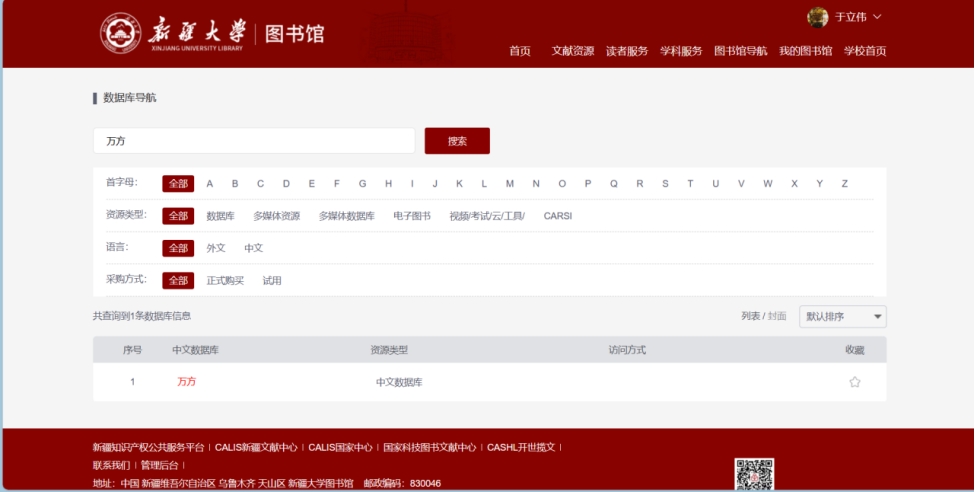Go to 学校首页 link
Image resolution: width=975 pixels, height=492 pixels.
[865, 51]
